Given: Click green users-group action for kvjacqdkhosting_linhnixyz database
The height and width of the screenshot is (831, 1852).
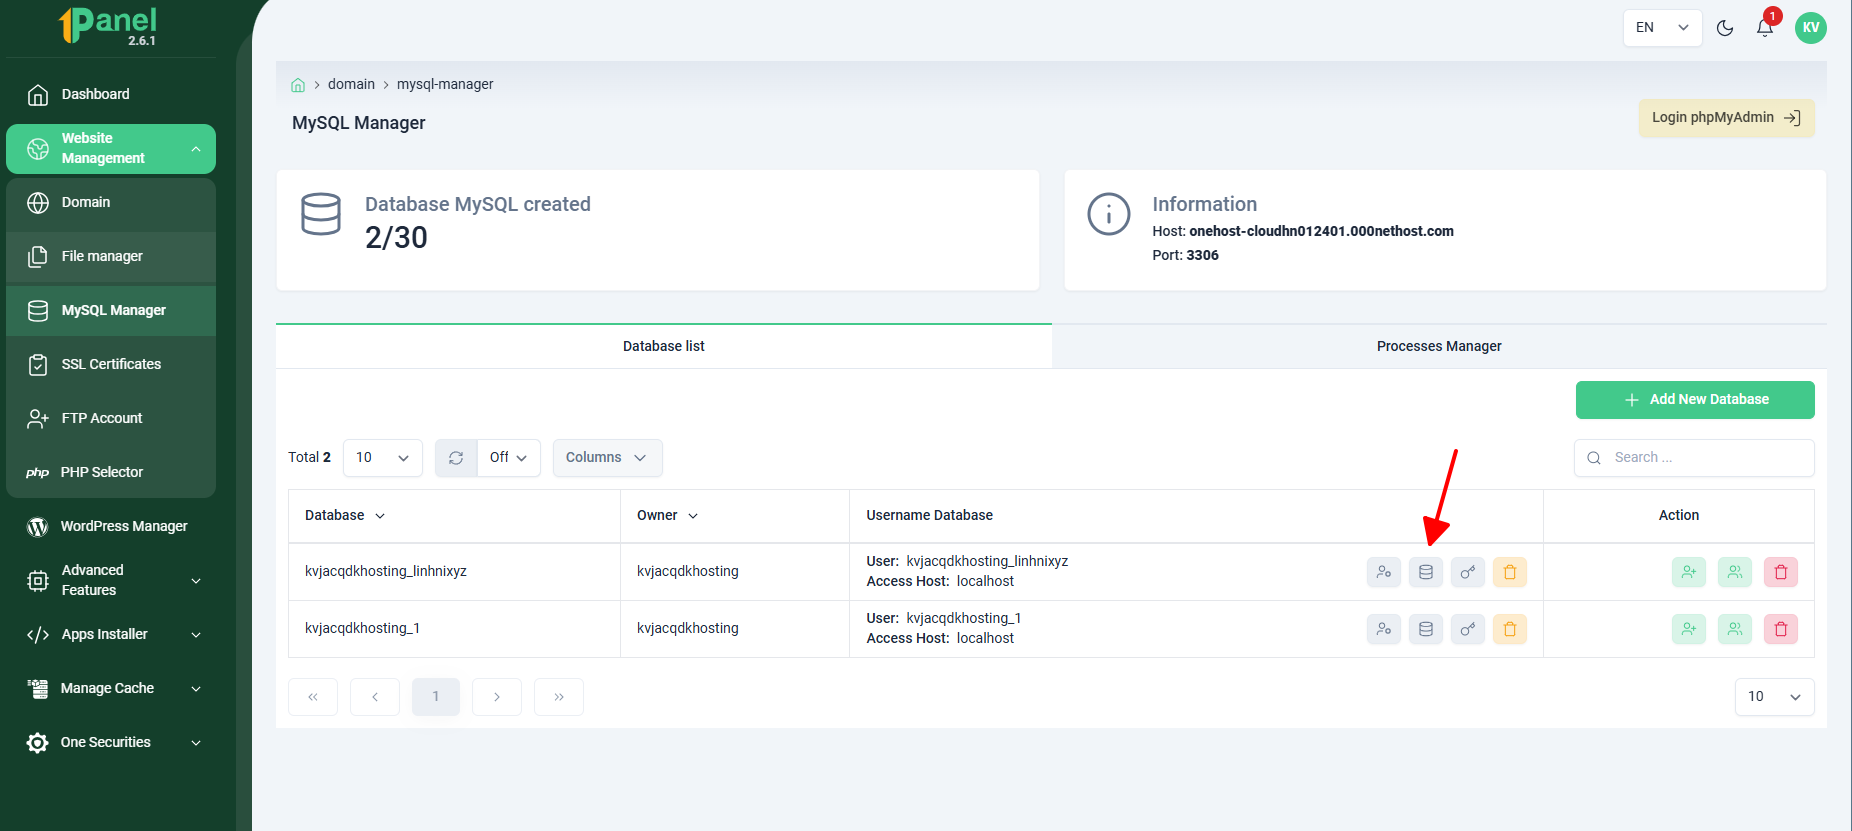Looking at the screenshot, I should (1735, 572).
